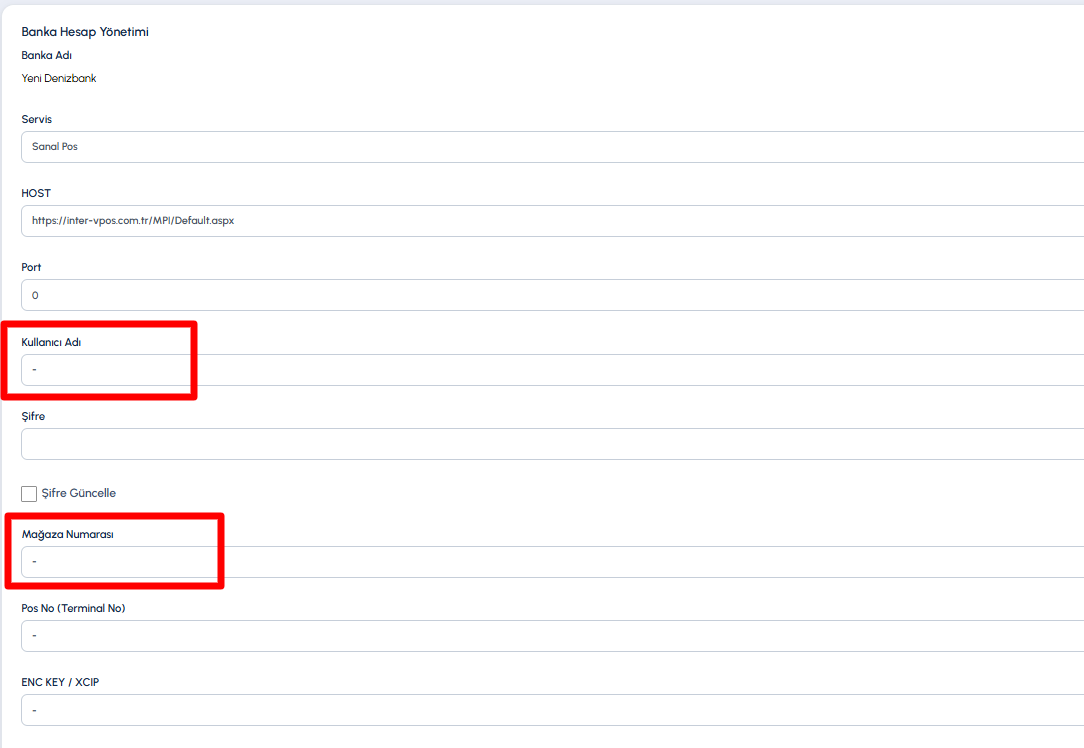This screenshot has height=748, width=1084.
Task: Click the Pos No (Terminal No) label
Action: 73,608
